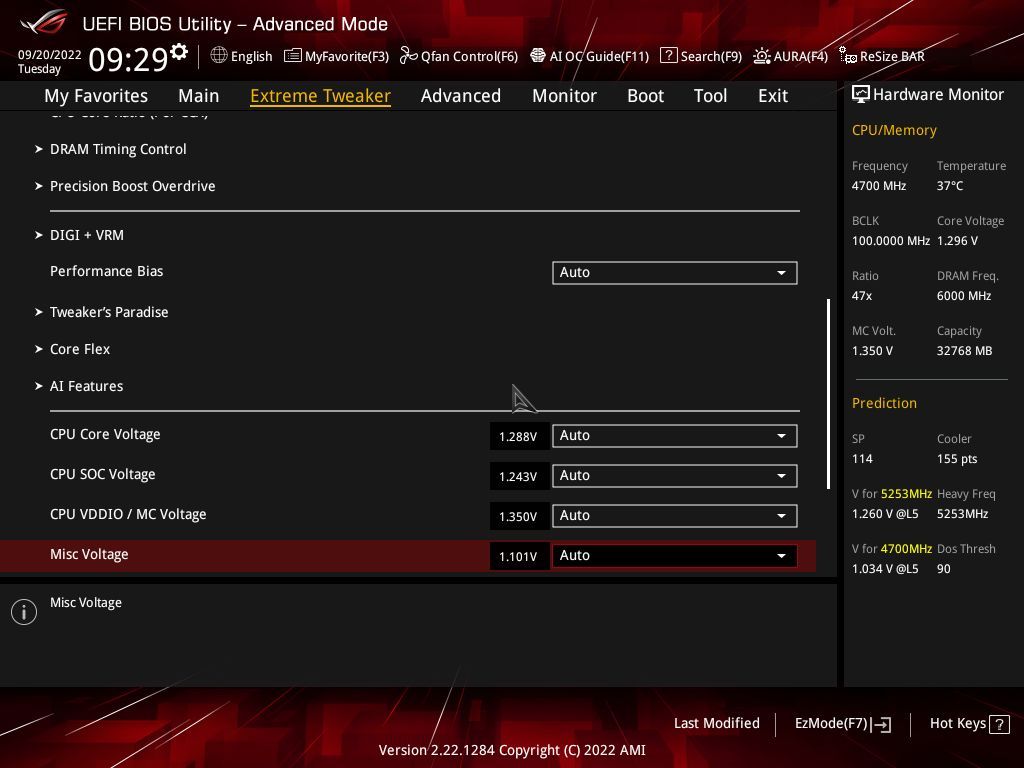Open CPU Core Voltage dropdown
The image size is (1024, 768).
pyautogui.click(x=675, y=436)
